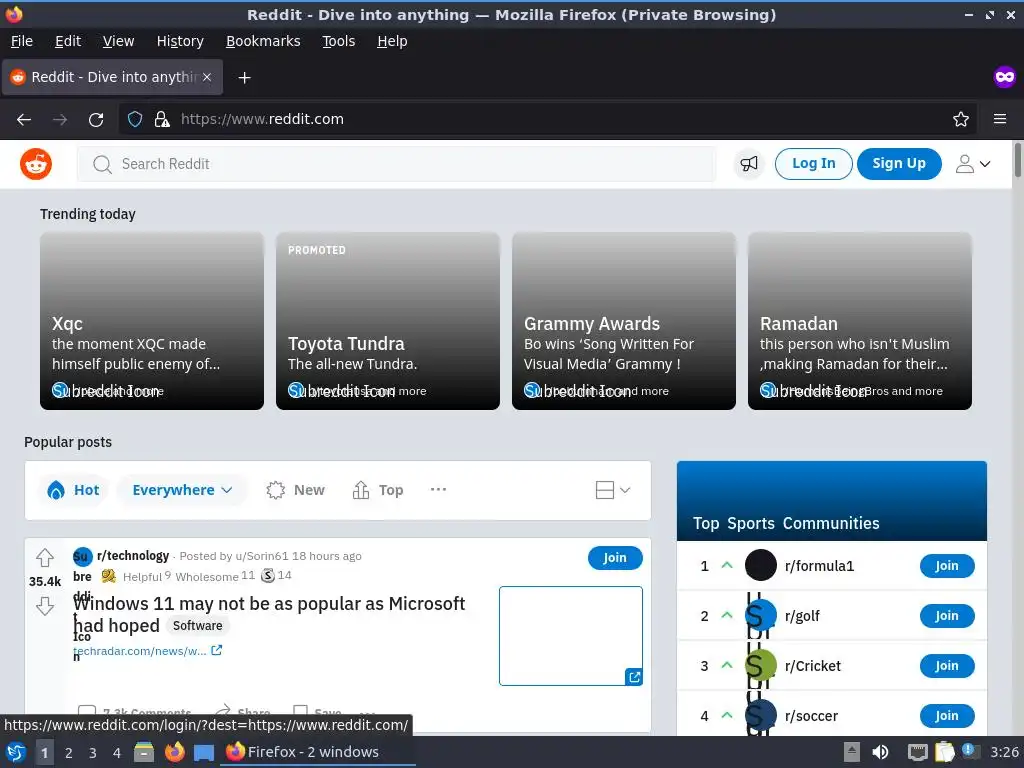
Task: Click the private browsing mask icon
Action: point(1004,77)
